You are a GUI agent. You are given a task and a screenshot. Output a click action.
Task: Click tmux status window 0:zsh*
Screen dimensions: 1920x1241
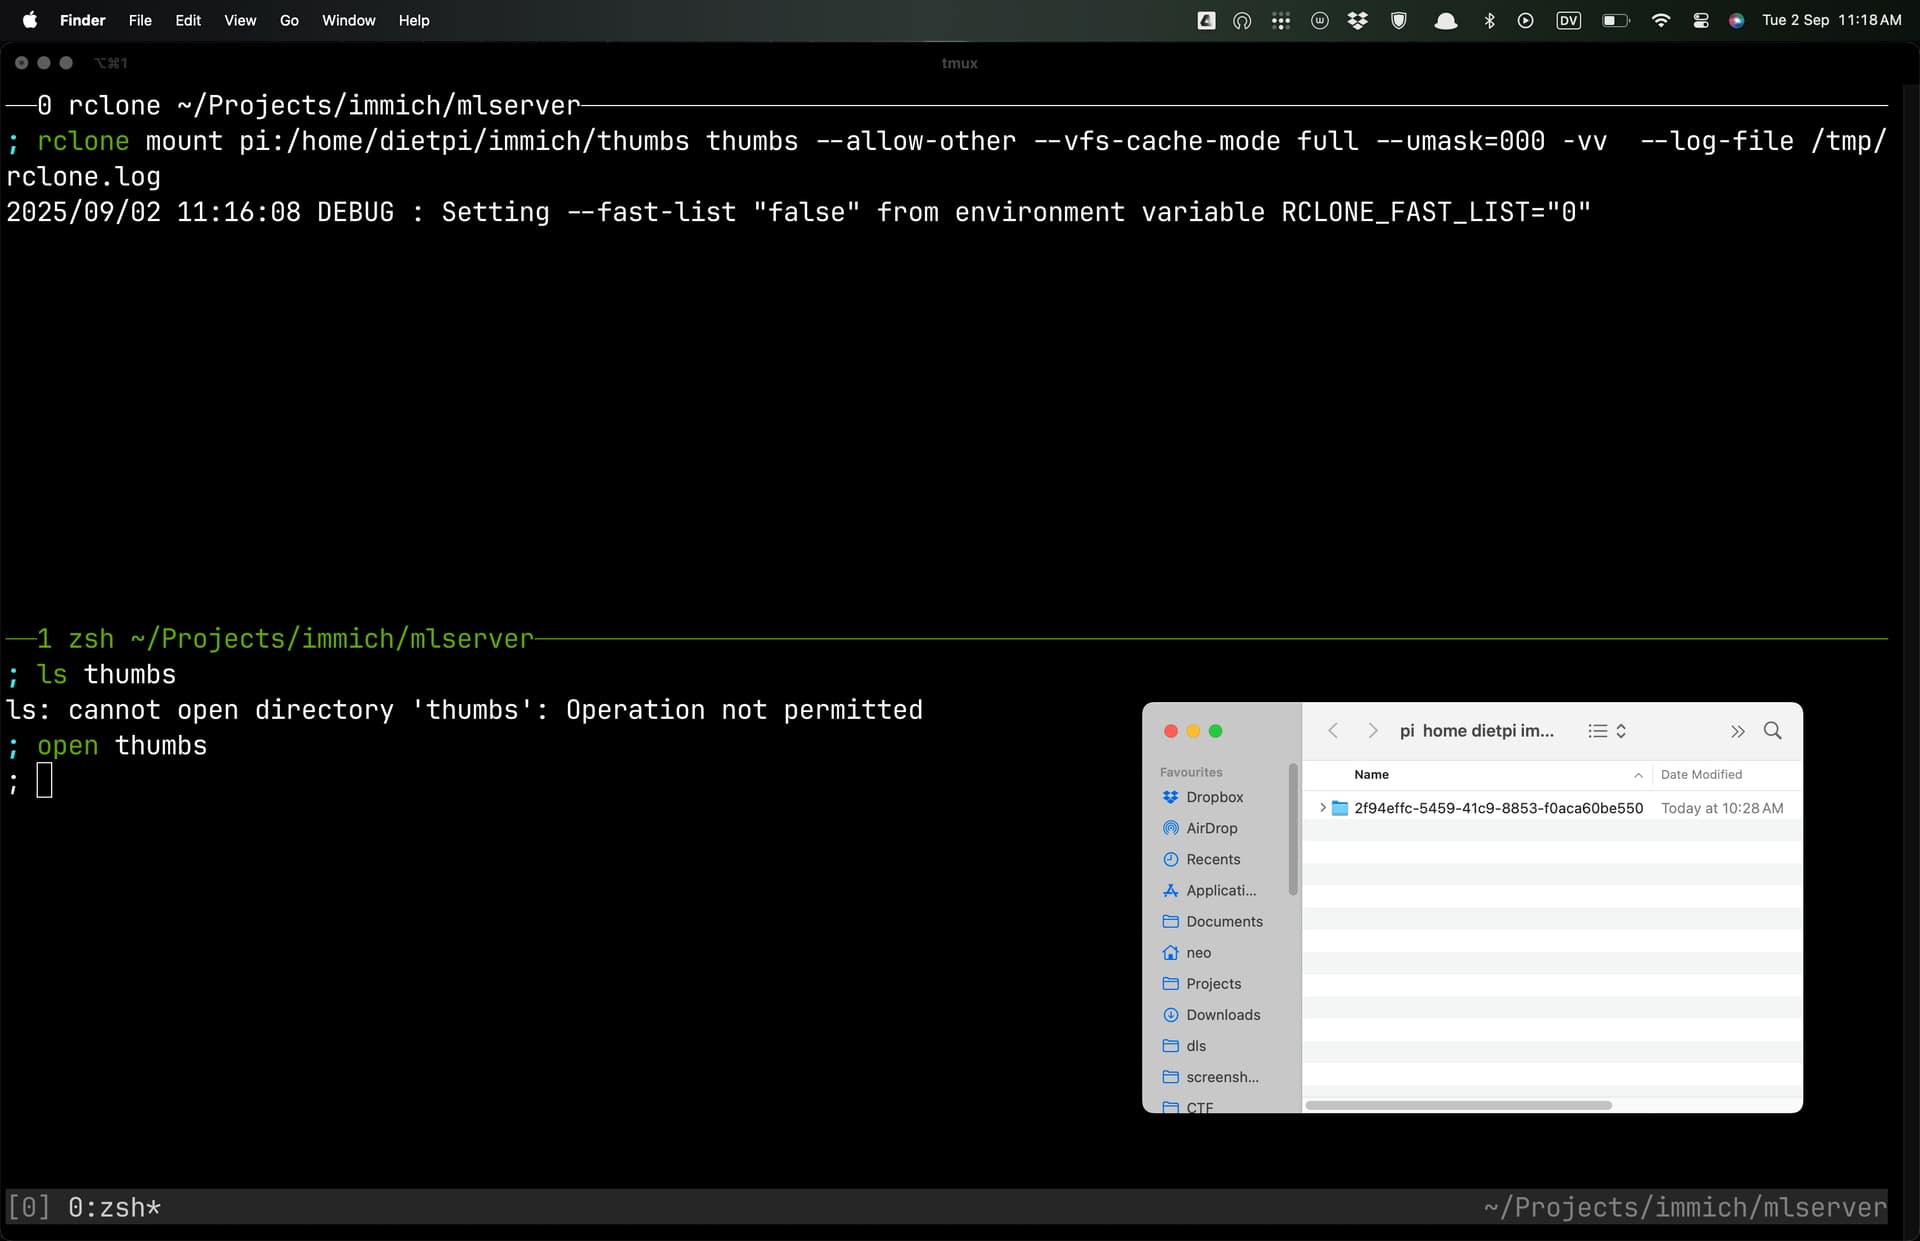coord(114,1207)
